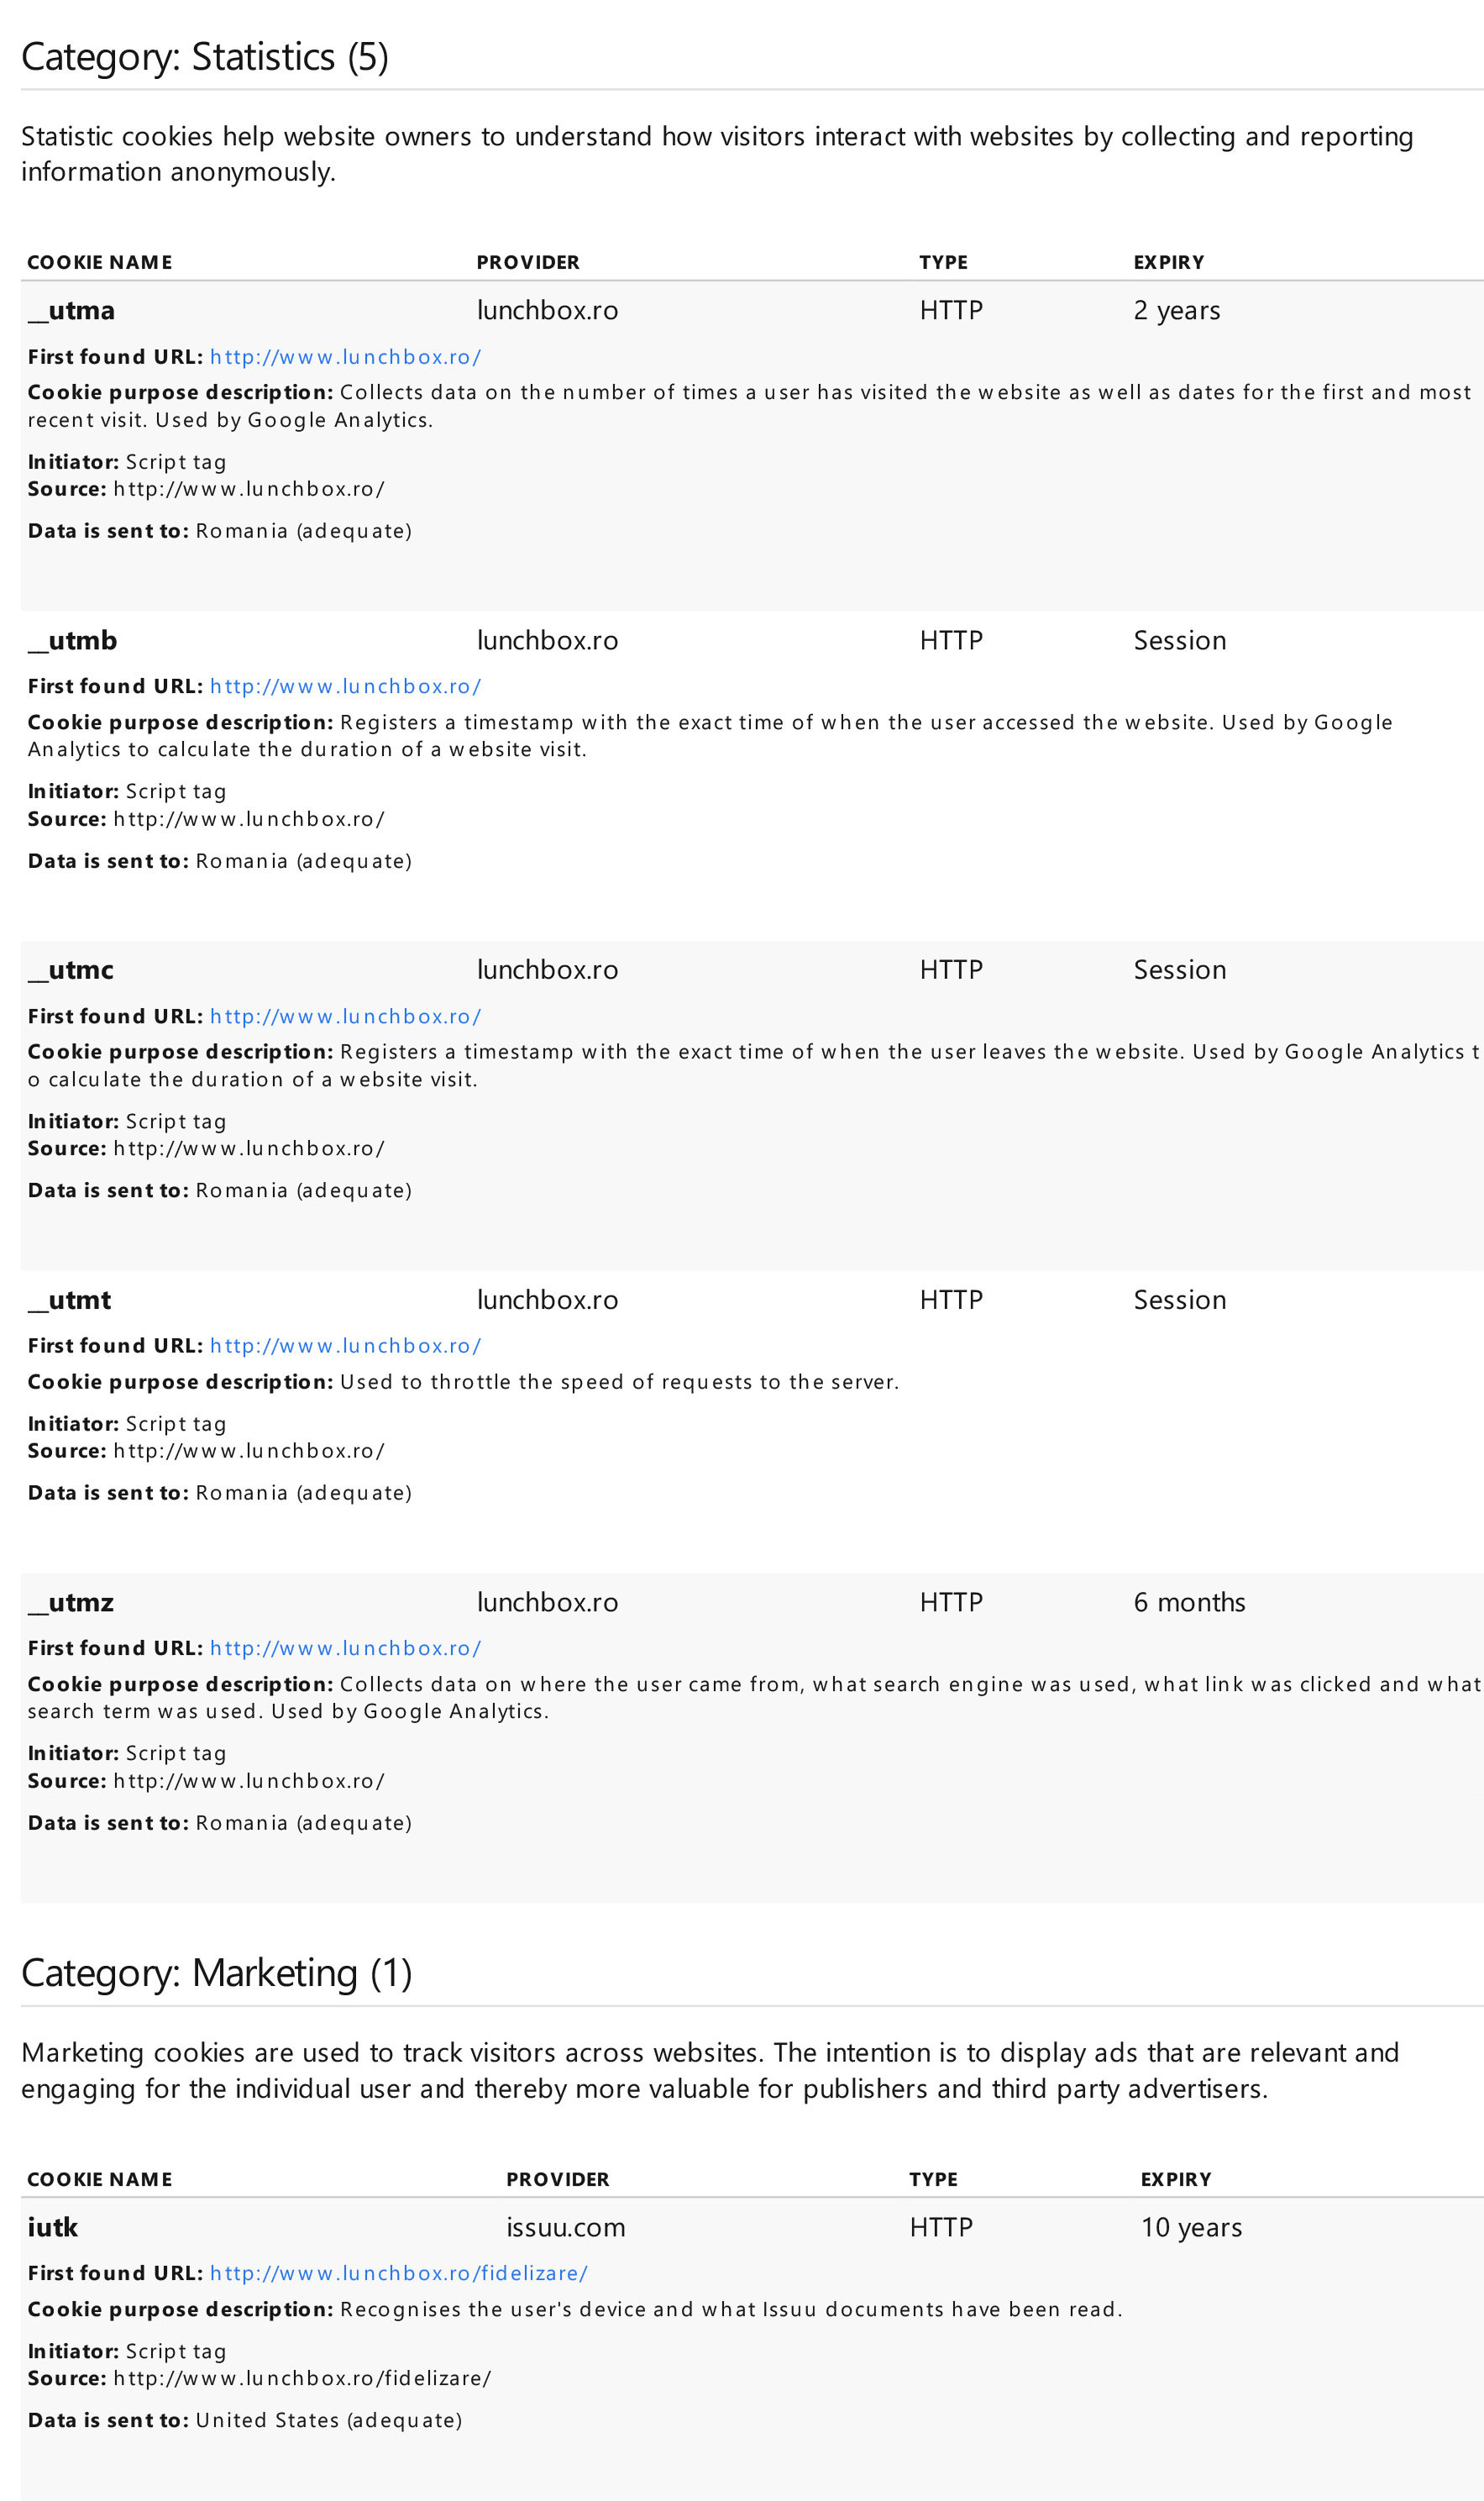The width and height of the screenshot is (1484, 2501).
Task: Click the Marketing table's PROVIDER column header
Action: point(557,2179)
